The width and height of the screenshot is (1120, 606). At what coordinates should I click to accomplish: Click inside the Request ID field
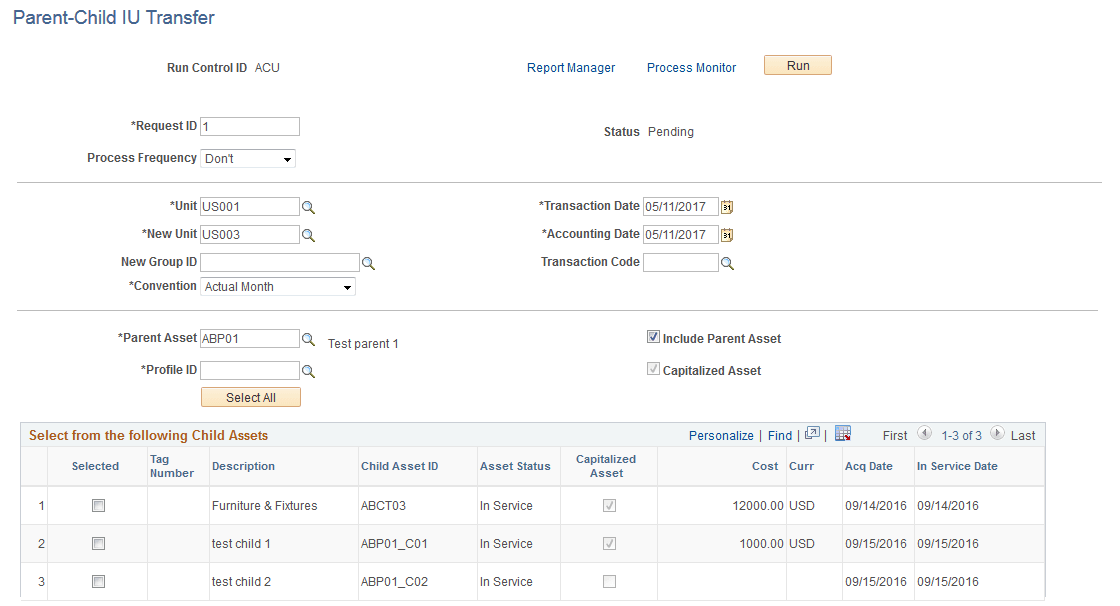pos(249,126)
